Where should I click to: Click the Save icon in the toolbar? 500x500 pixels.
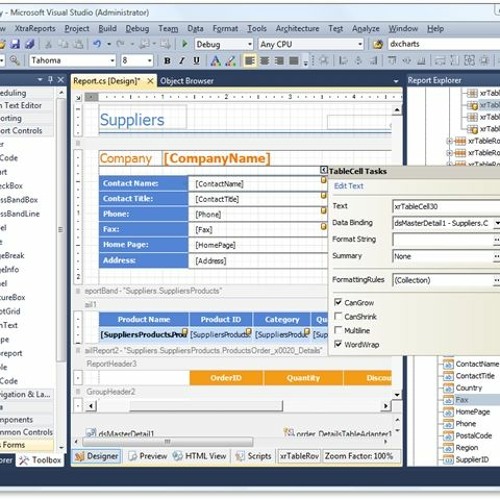pyautogui.click(x=15, y=44)
